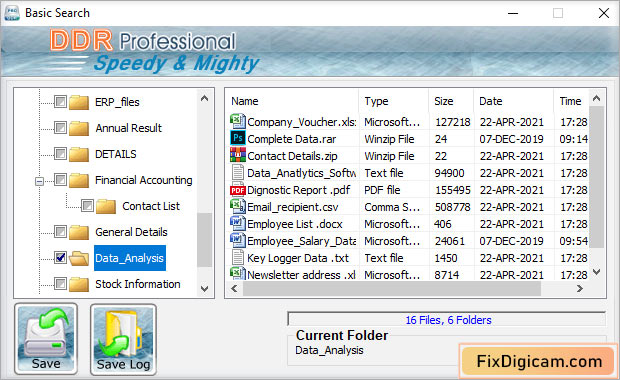
Task: Select the Contact List folder icon
Action: pos(106,206)
